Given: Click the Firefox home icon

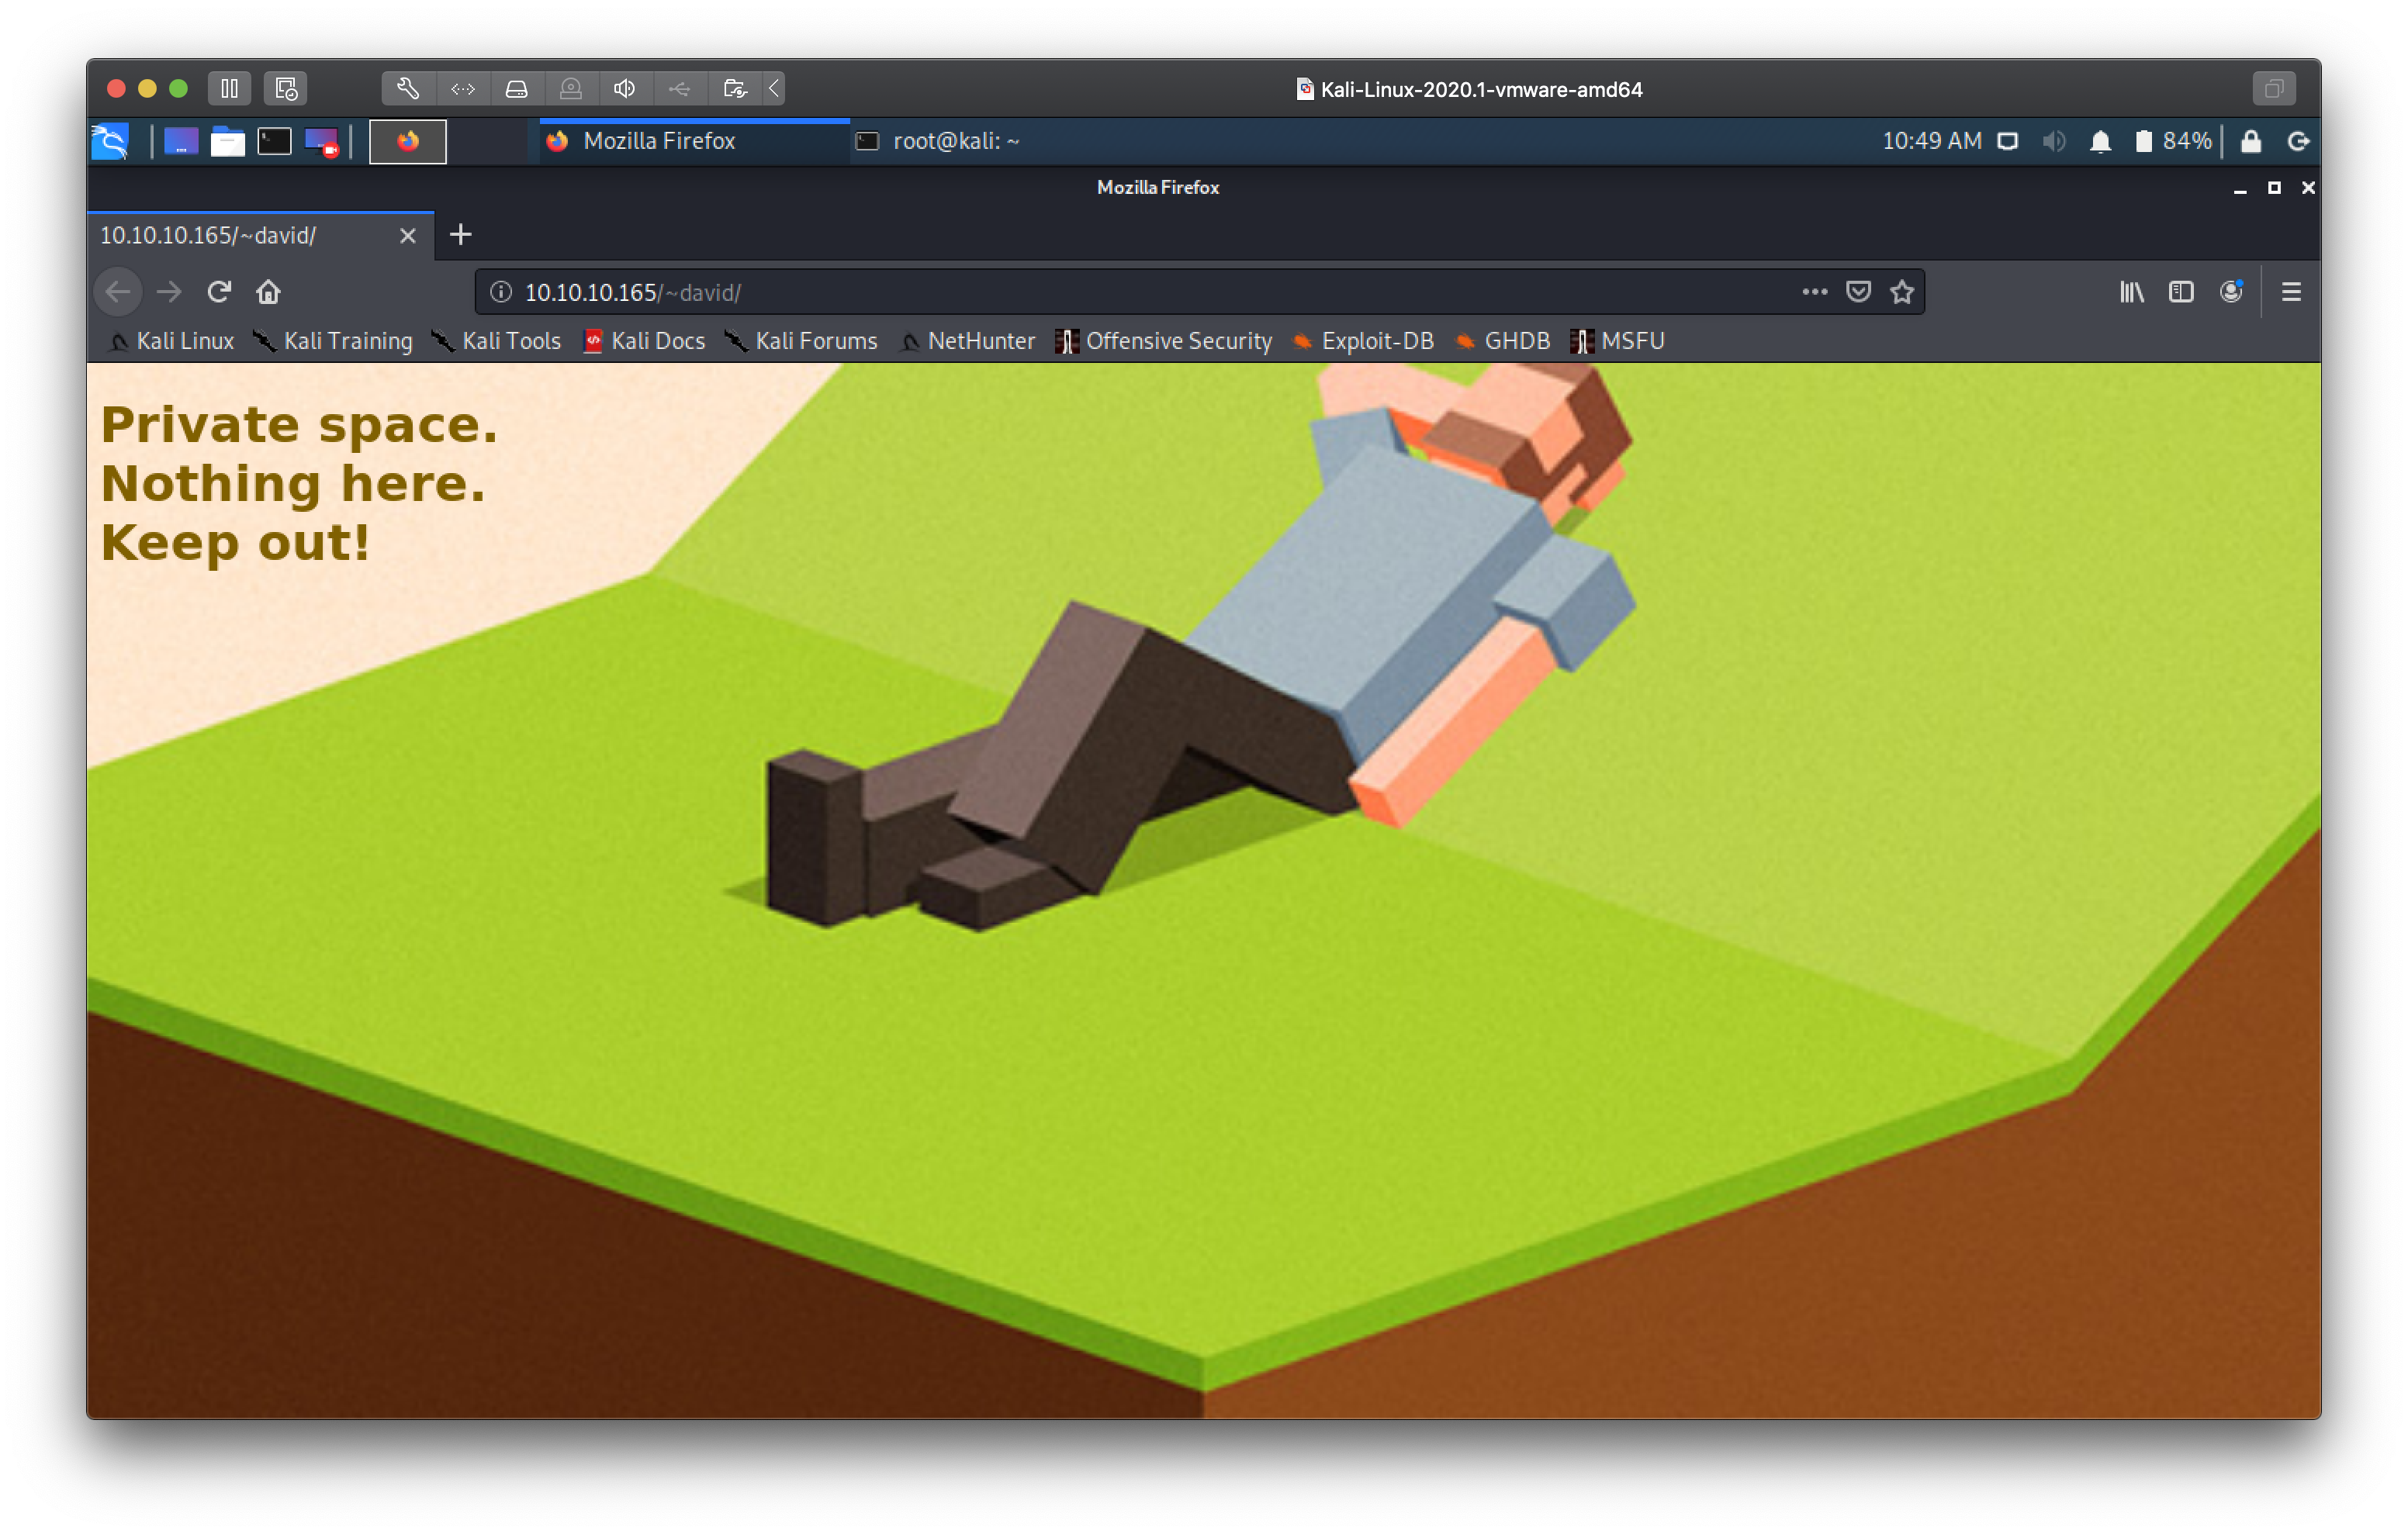Looking at the screenshot, I should pos(268,292).
